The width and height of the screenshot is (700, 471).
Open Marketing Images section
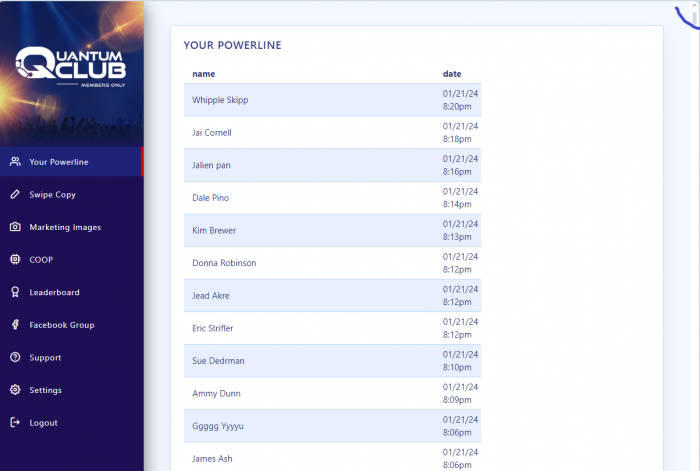(x=65, y=227)
